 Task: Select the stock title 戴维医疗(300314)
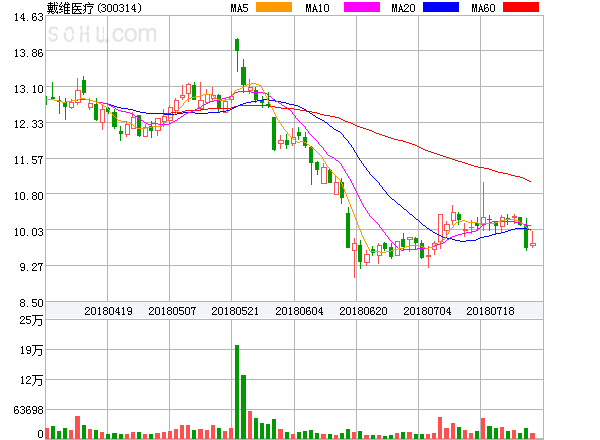pyautogui.click(x=94, y=8)
